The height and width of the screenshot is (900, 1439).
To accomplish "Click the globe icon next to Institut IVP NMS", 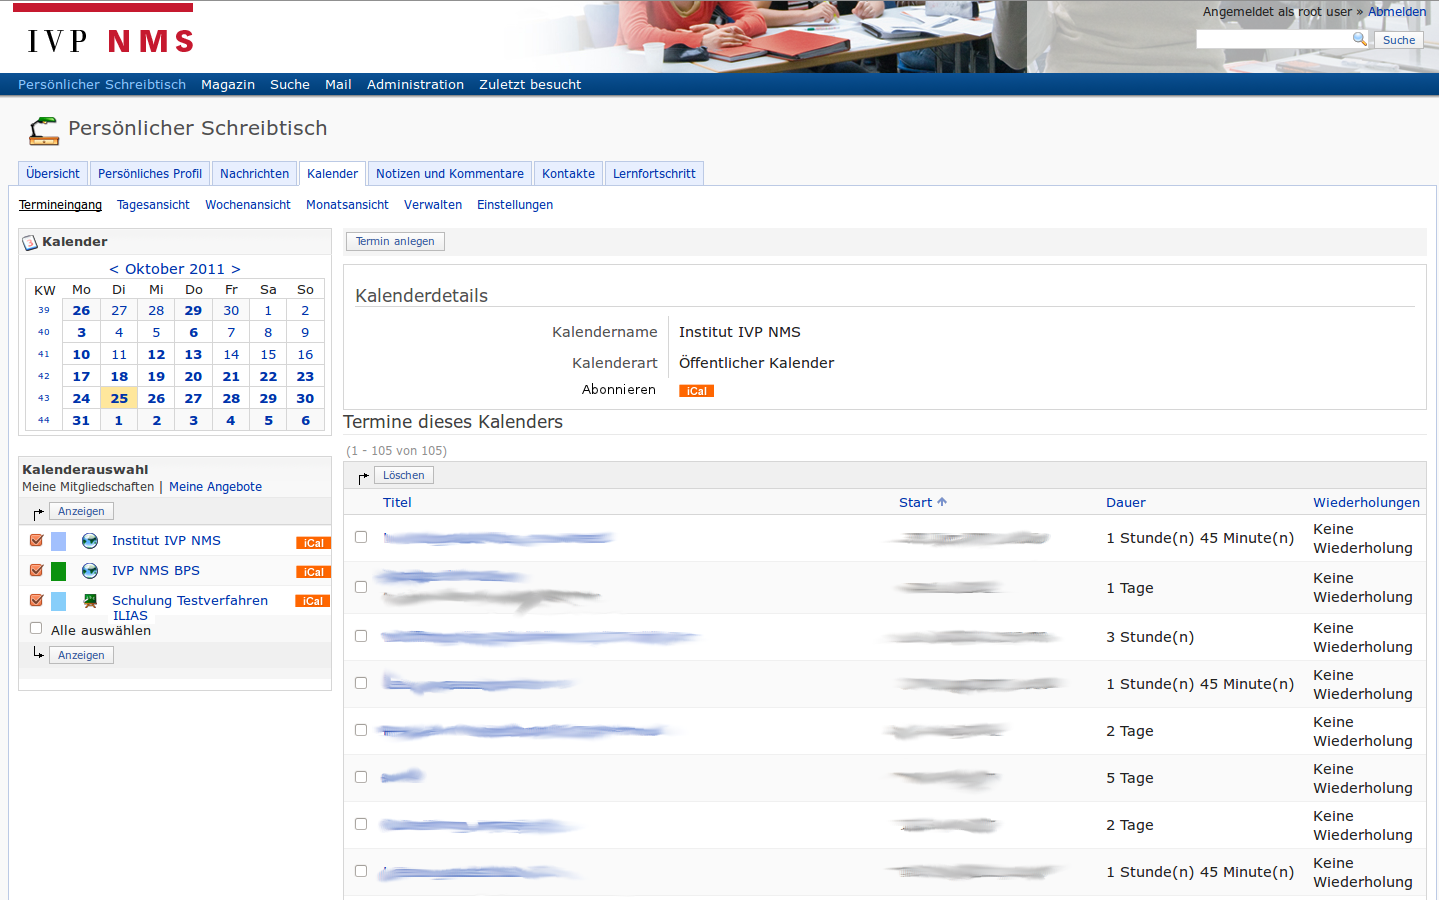I will tap(90, 541).
